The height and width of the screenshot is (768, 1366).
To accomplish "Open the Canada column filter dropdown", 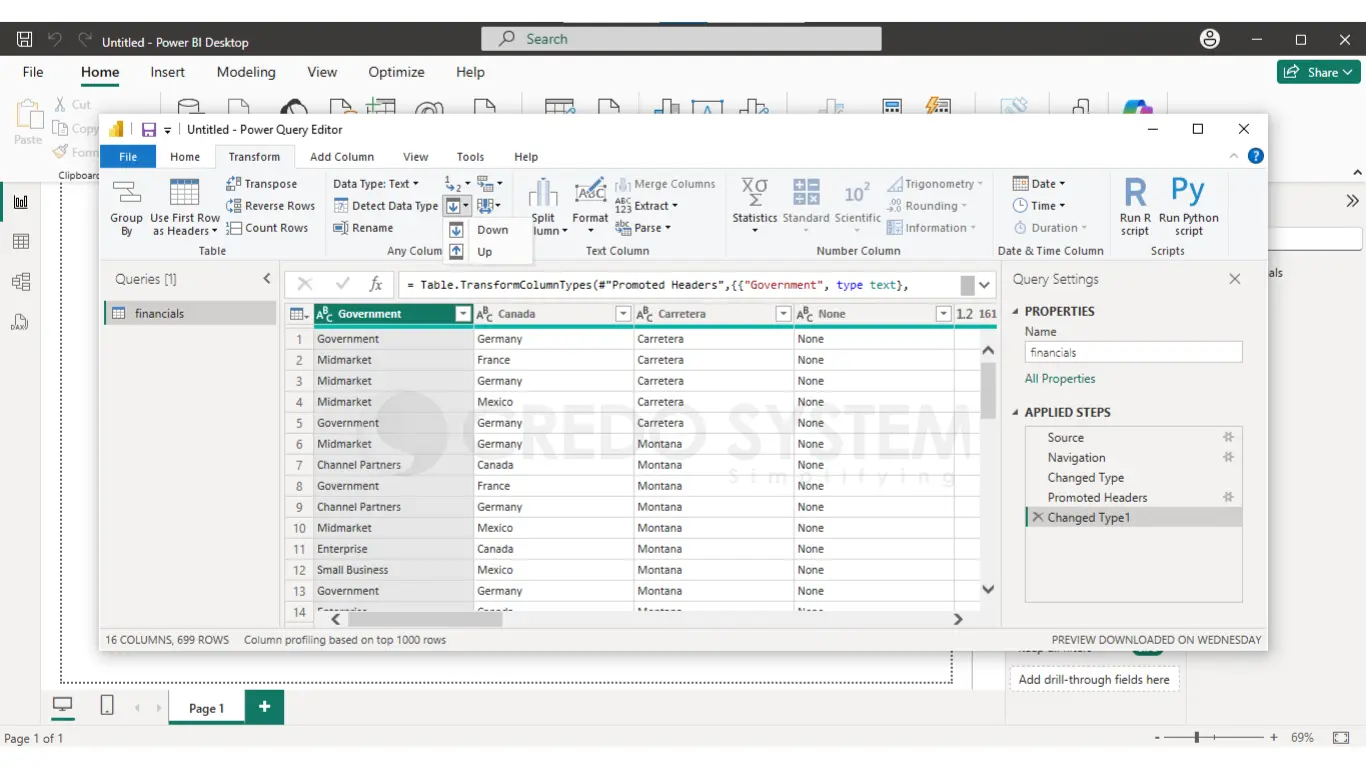I will pyautogui.click(x=623, y=314).
